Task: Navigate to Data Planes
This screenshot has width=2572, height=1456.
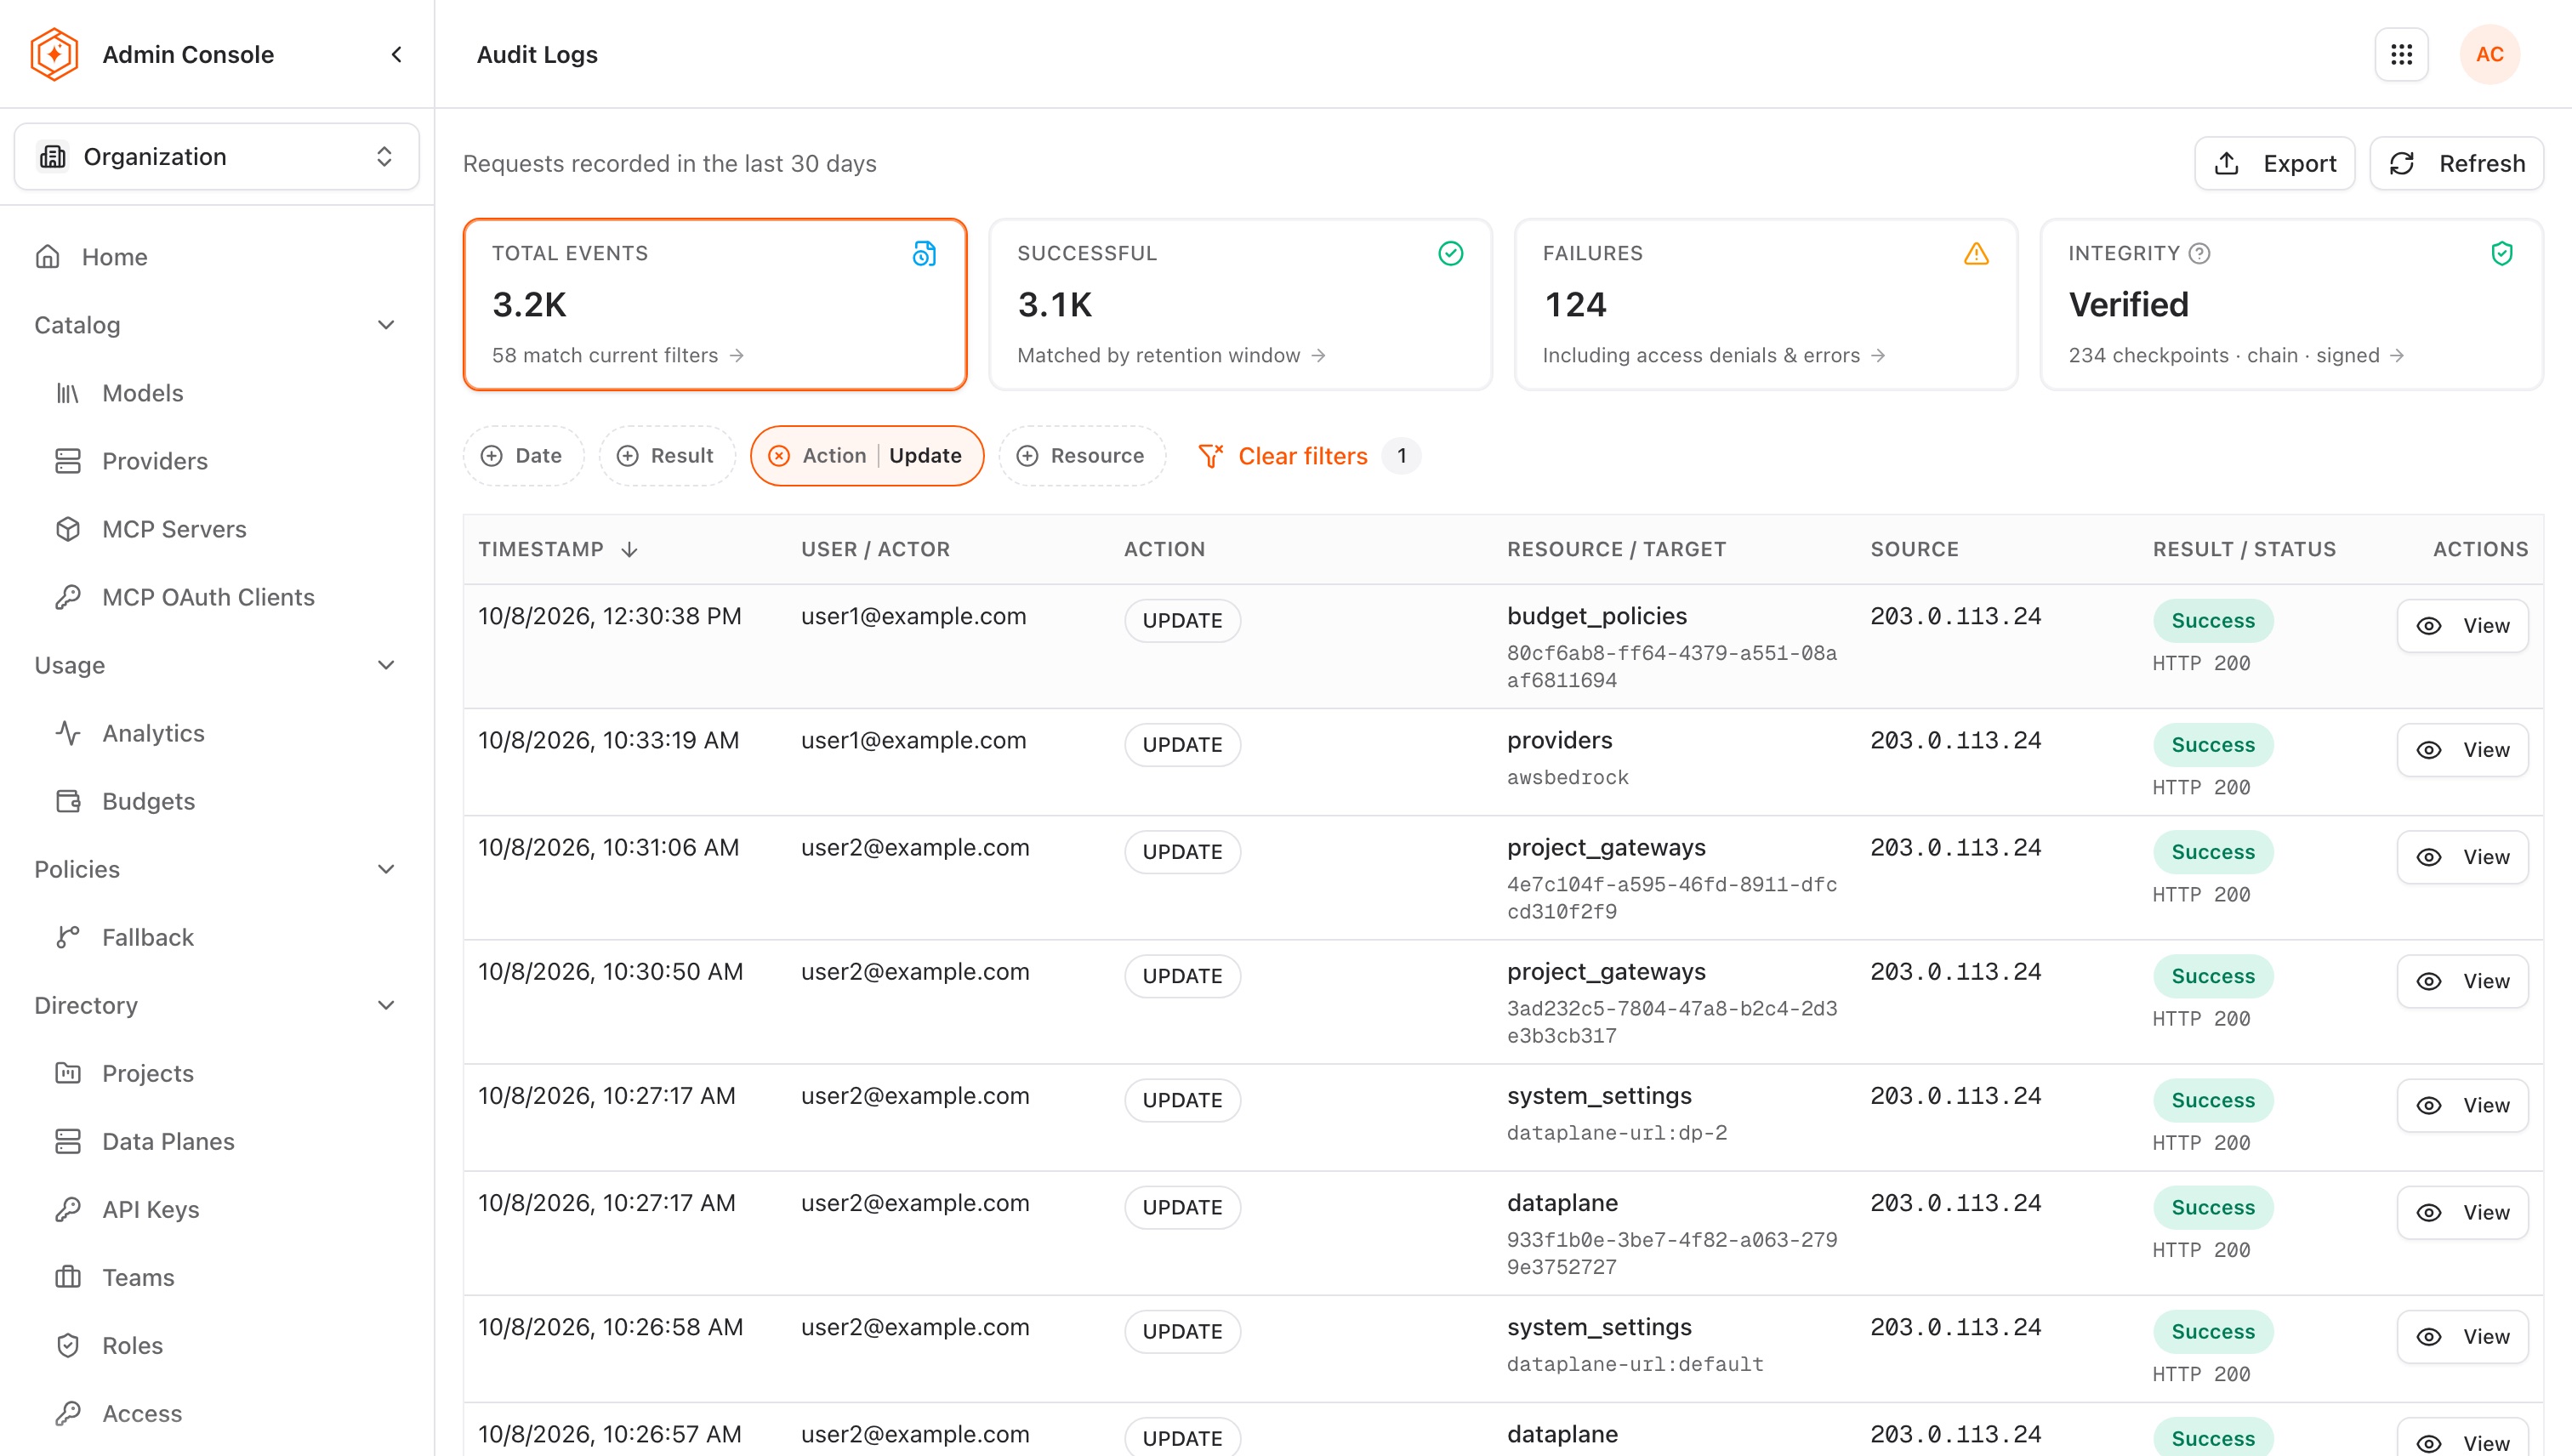Action: pos(217,1141)
